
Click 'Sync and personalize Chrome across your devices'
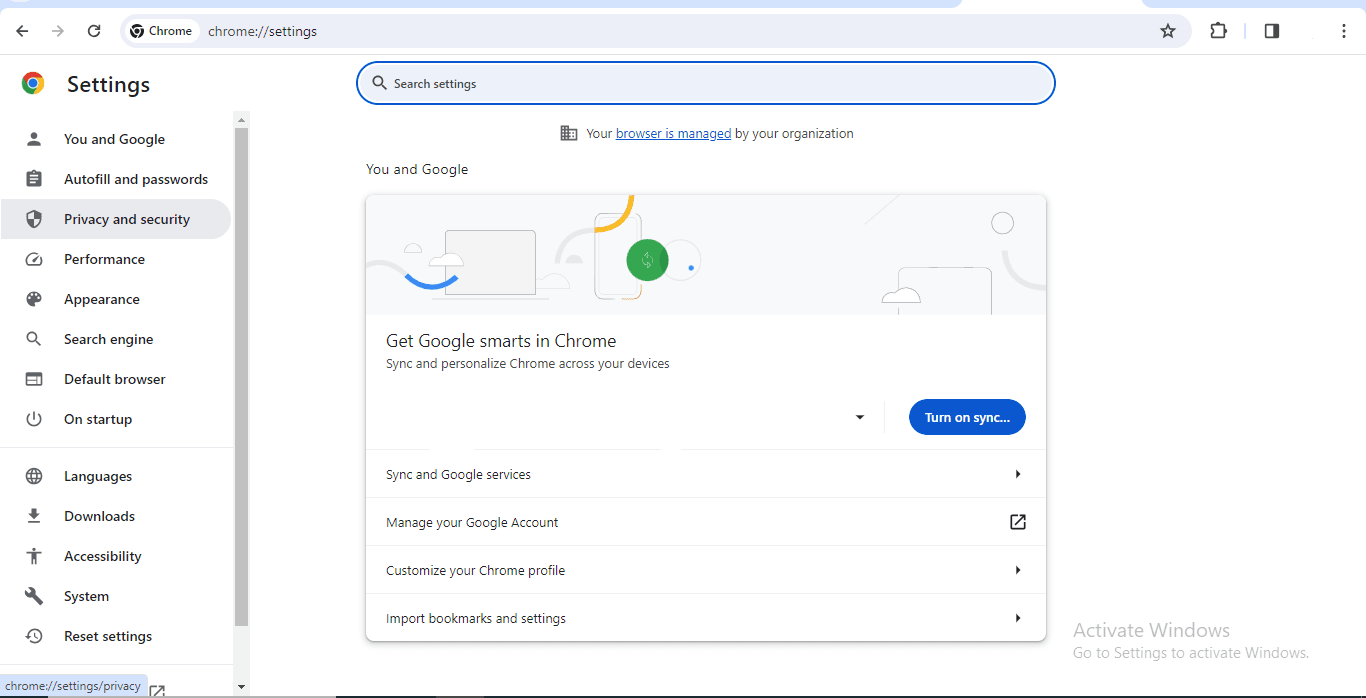point(528,364)
